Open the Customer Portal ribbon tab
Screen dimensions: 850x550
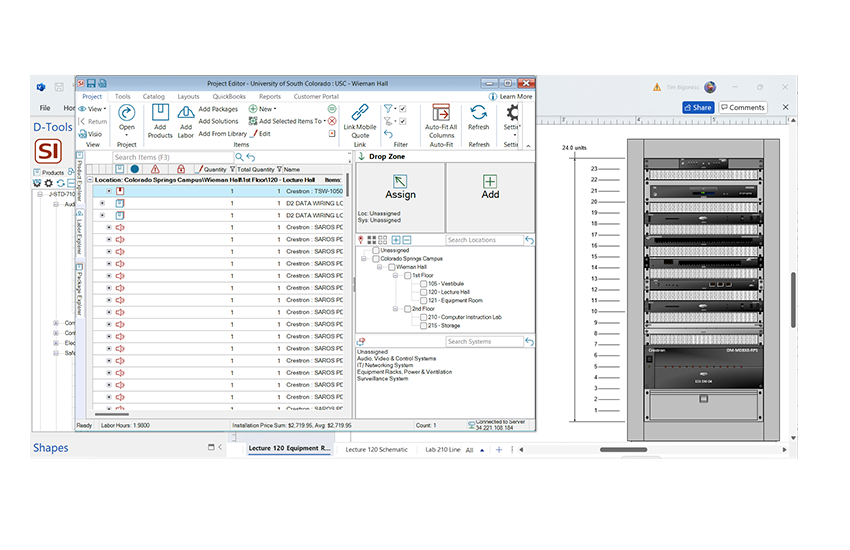316,96
